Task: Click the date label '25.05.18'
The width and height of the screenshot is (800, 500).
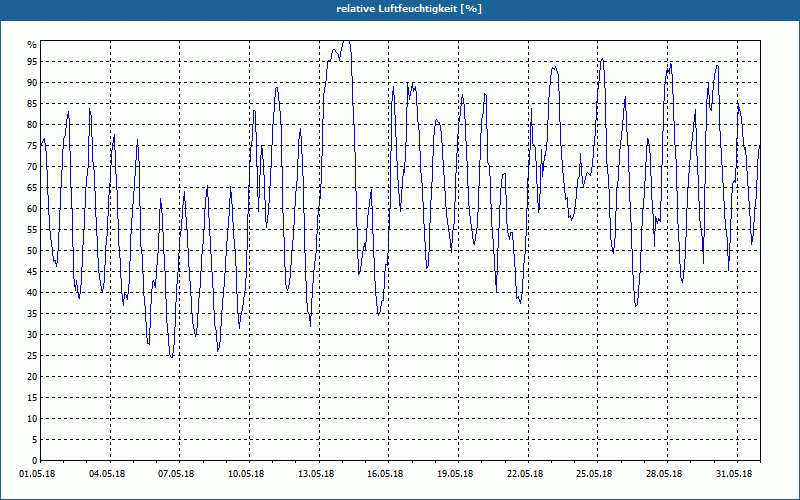Action: pos(595,474)
